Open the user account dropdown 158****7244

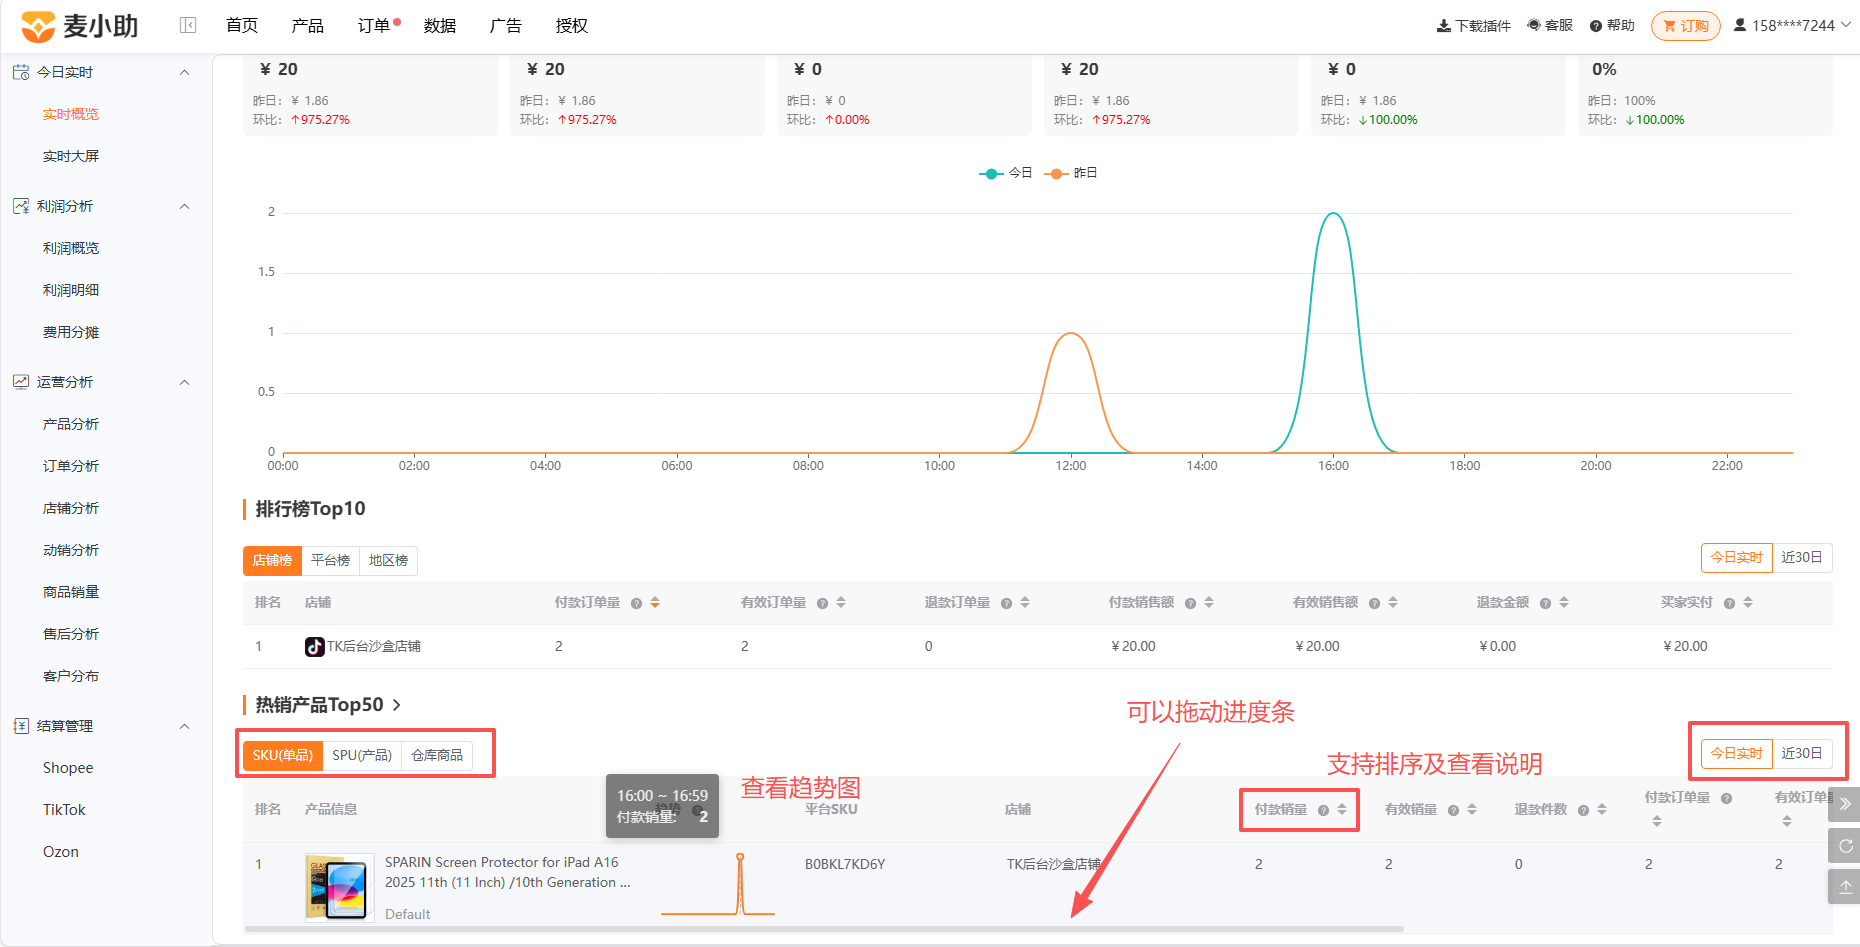coord(1792,25)
